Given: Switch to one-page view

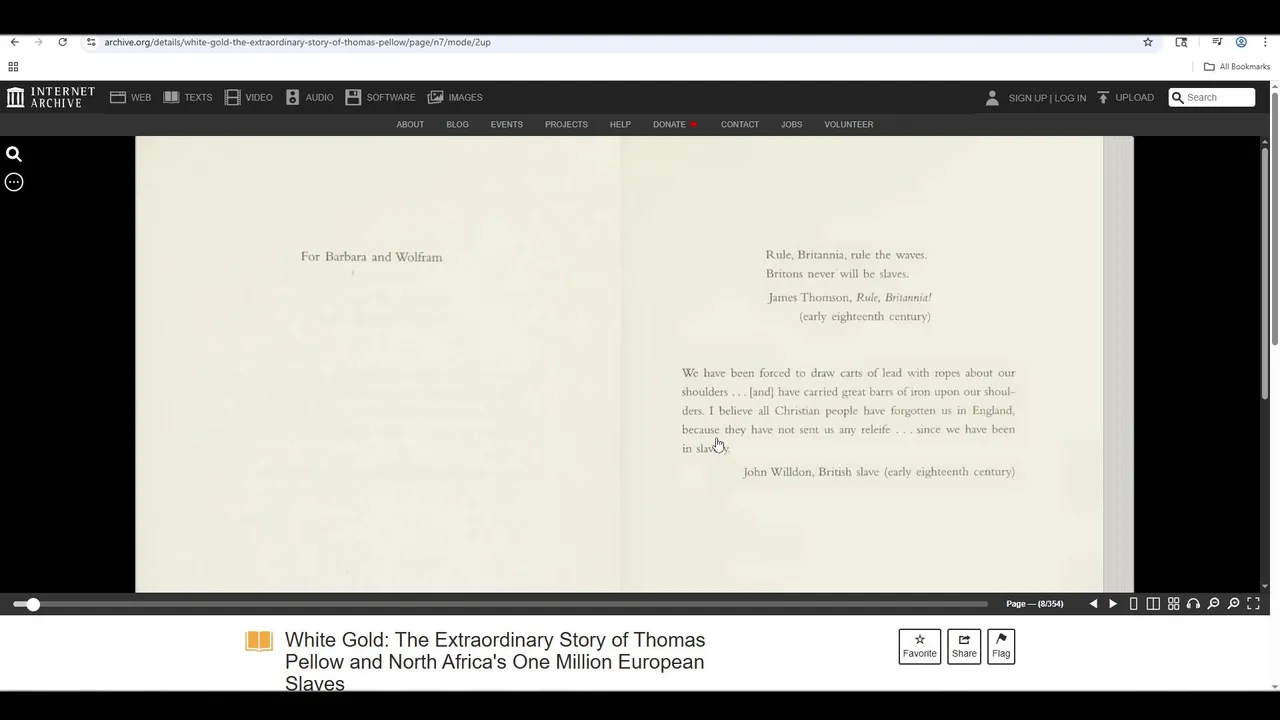Looking at the screenshot, I should [1133, 604].
